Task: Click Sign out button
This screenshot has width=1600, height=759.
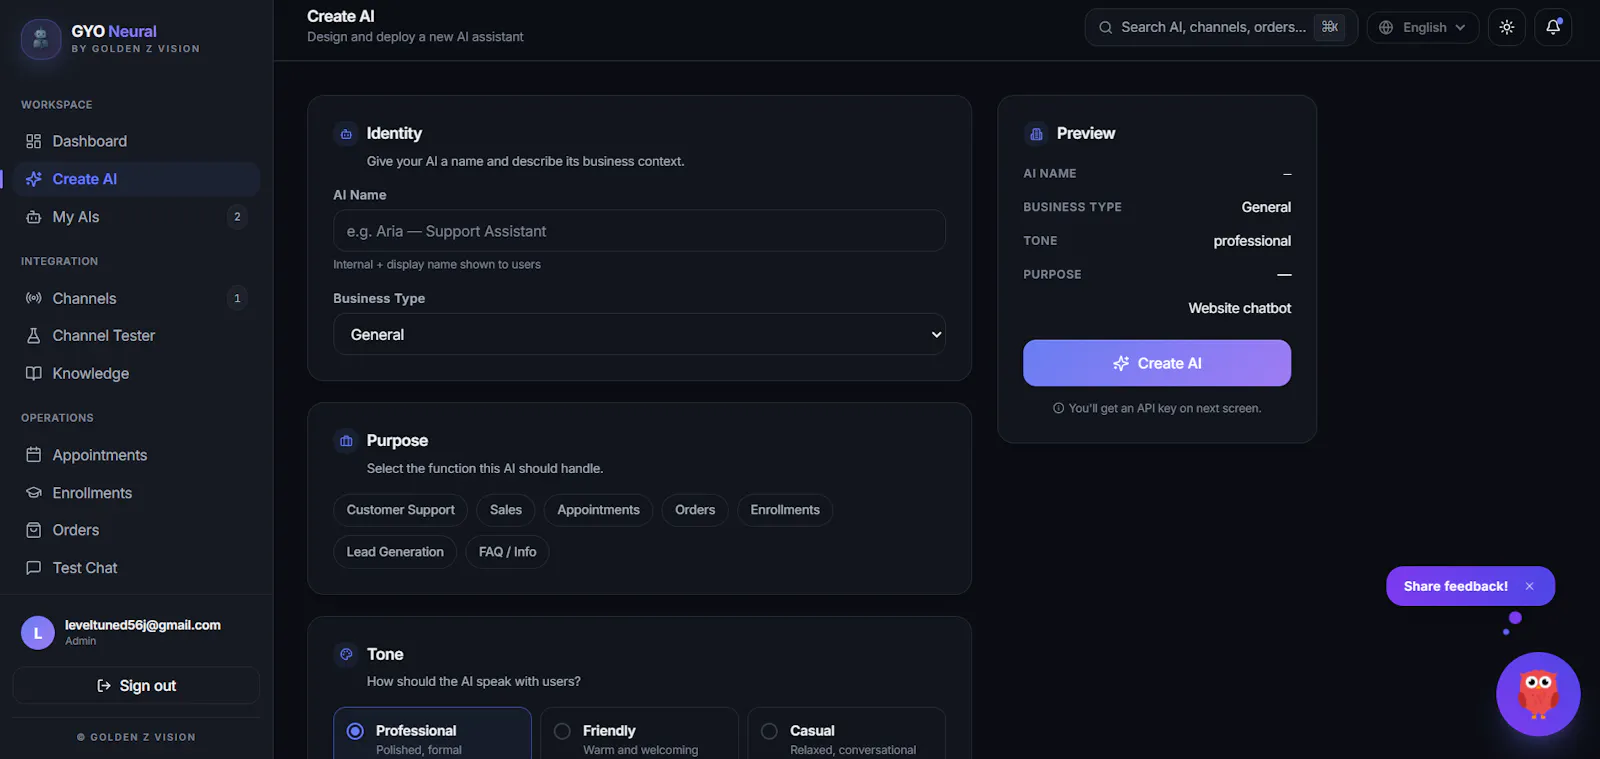Action: click(136, 685)
